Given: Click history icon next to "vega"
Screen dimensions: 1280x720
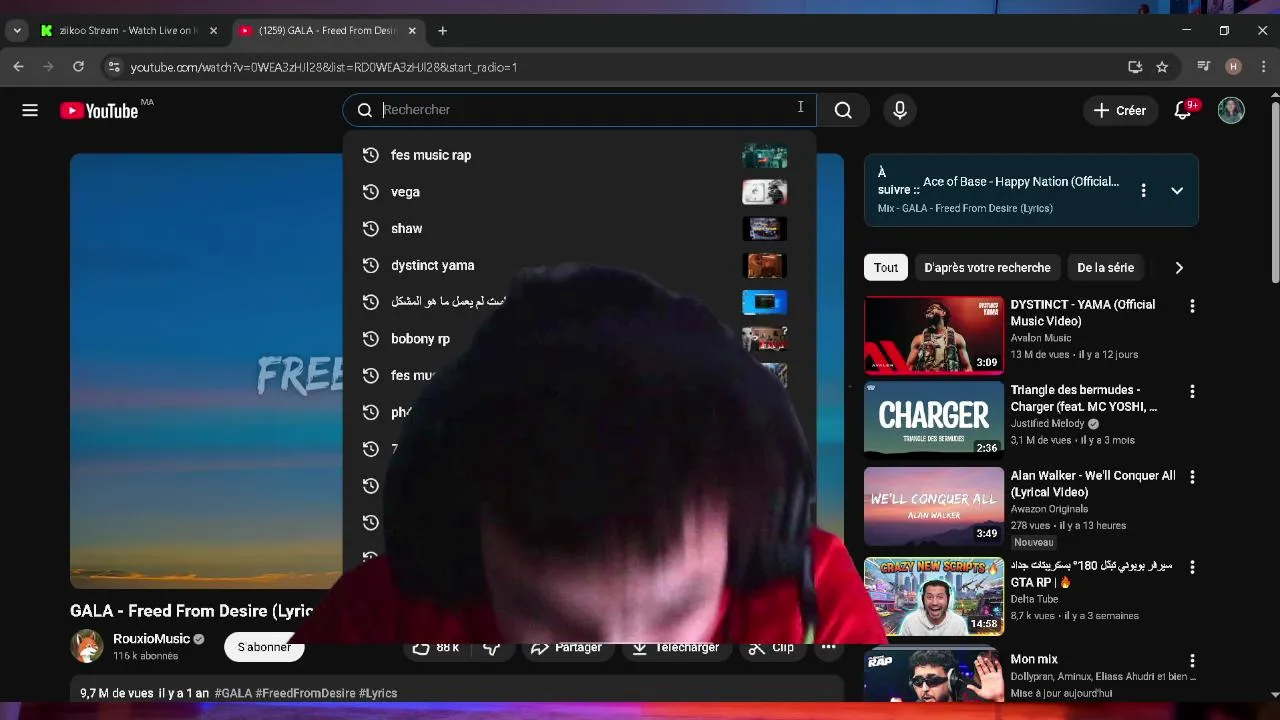Looking at the screenshot, I should [x=370, y=192].
